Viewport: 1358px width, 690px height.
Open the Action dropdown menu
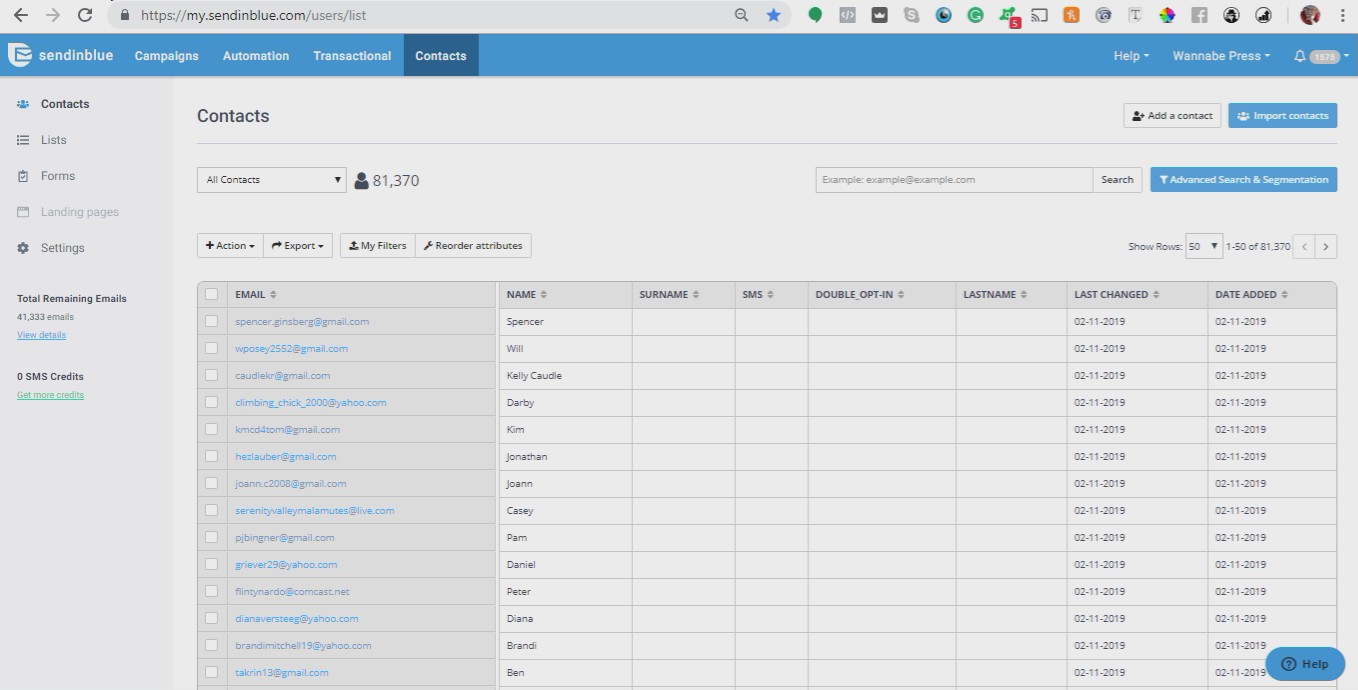pyautogui.click(x=229, y=245)
